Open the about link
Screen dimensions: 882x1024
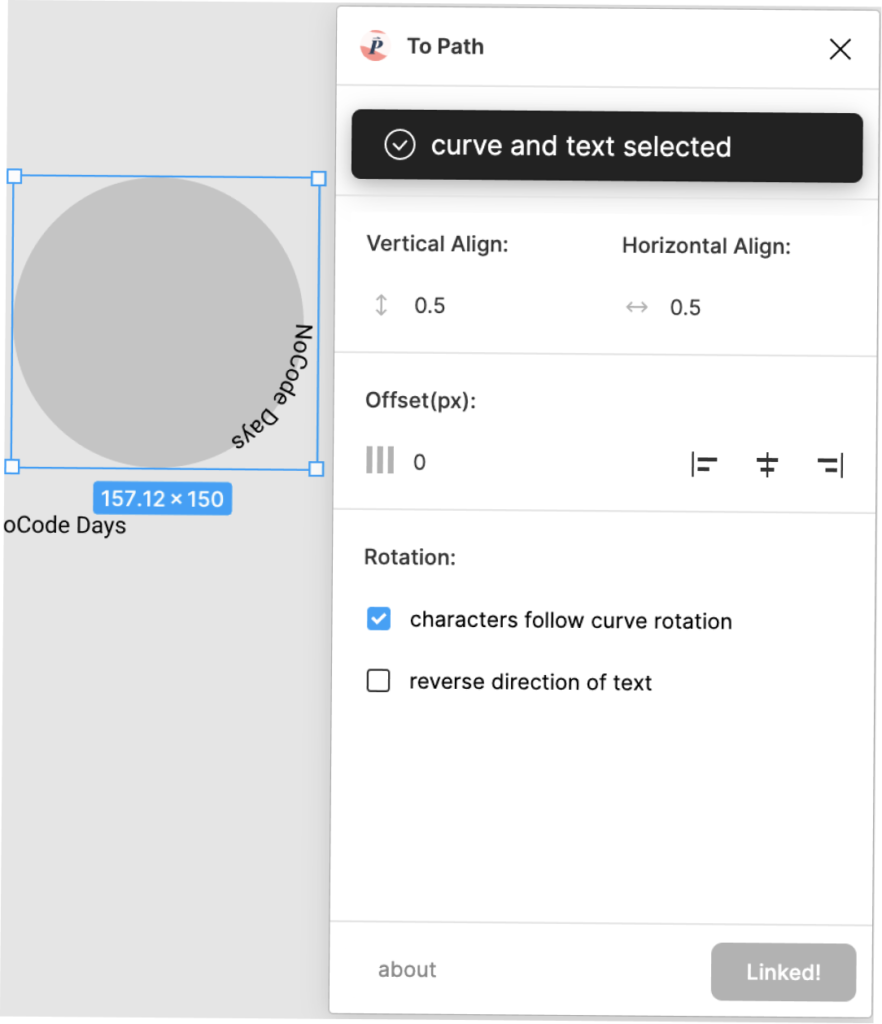click(x=407, y=970)
